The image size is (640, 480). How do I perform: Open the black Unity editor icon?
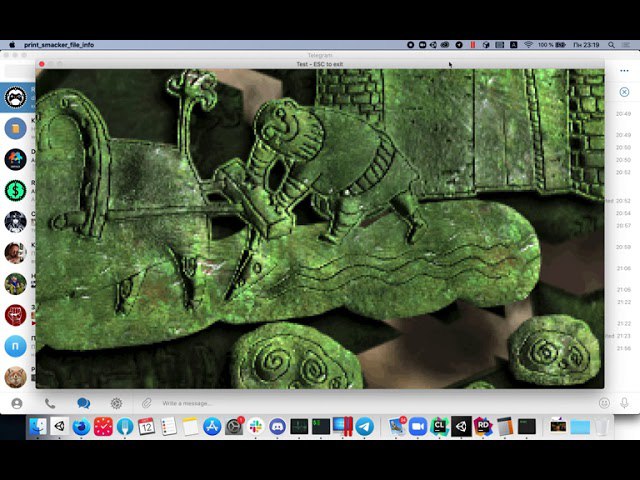(461, 427)
